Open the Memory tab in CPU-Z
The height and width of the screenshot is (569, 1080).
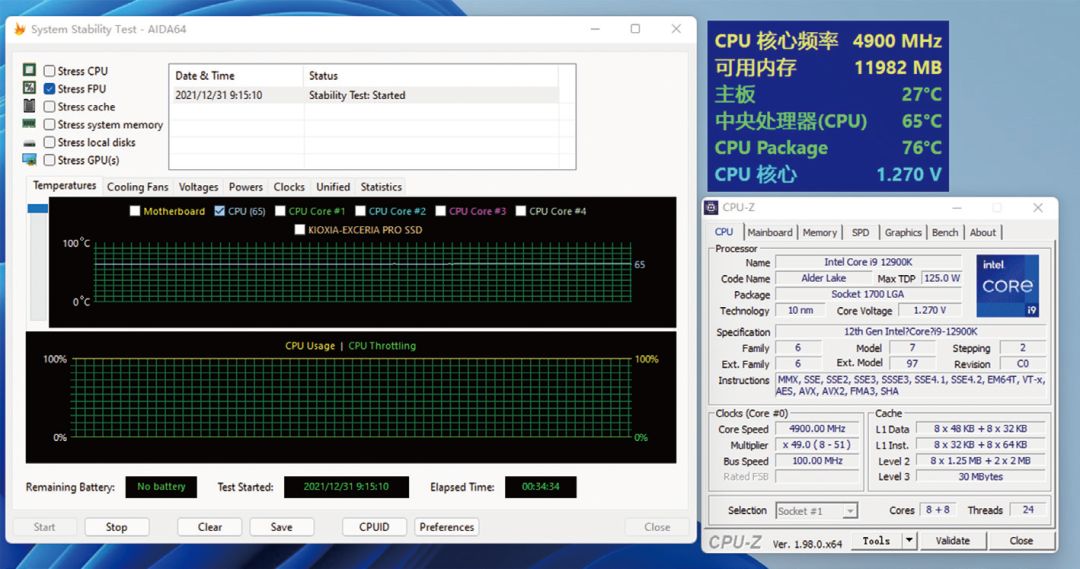(820, 233)
